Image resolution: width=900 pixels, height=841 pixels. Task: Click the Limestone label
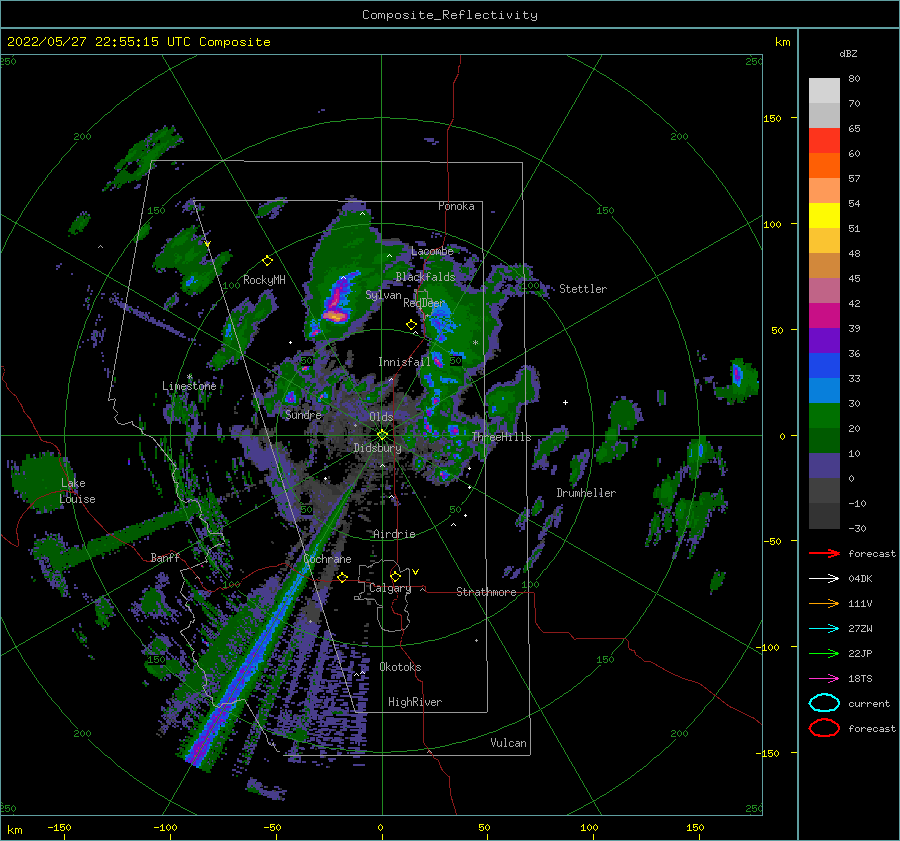pos(189,386)
